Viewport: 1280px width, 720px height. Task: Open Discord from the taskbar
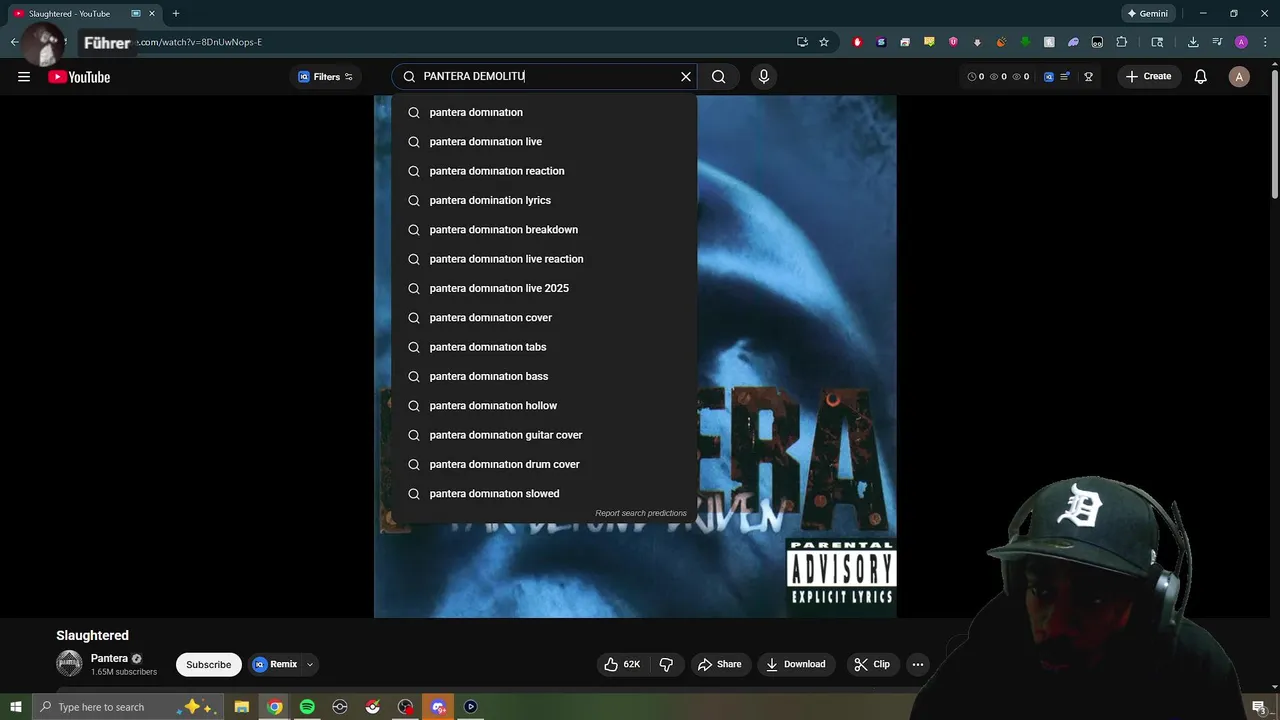click(438, 707)
